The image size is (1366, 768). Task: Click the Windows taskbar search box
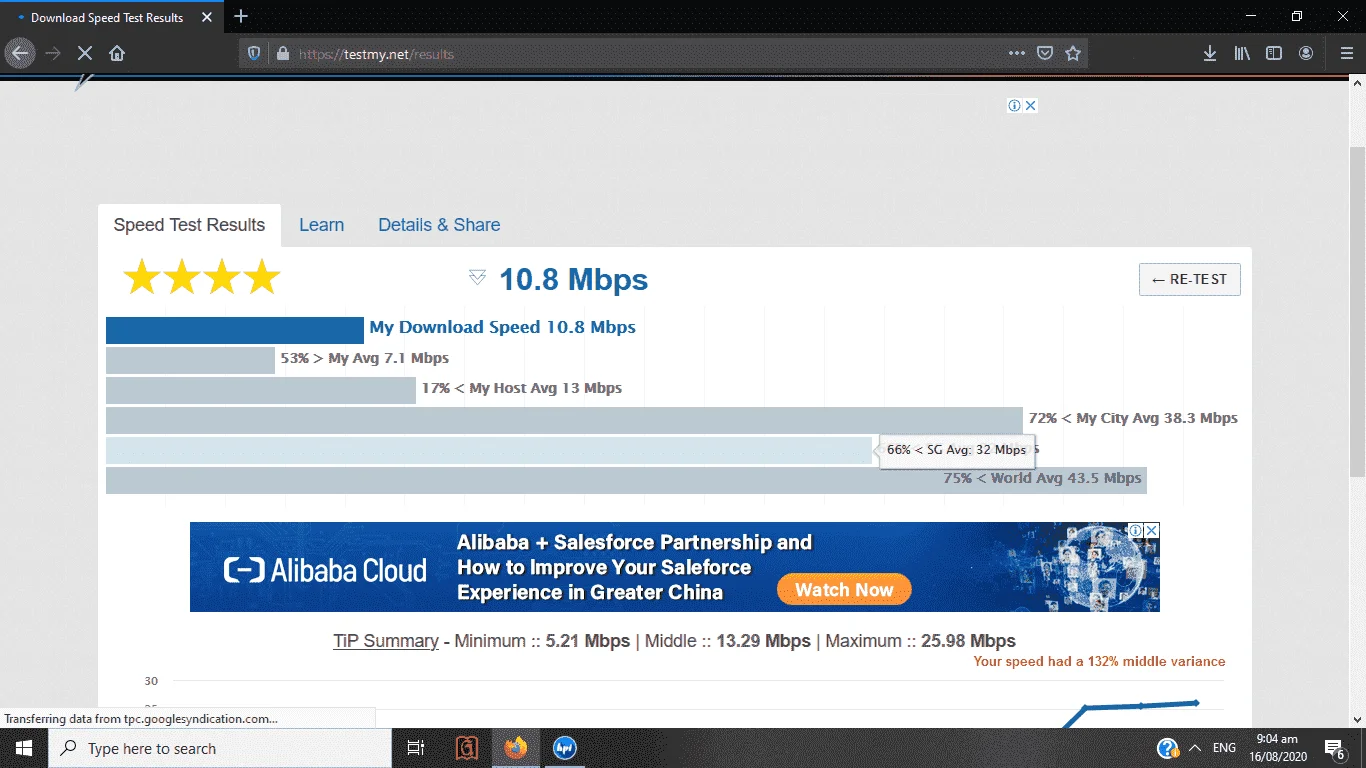tap(220, 748)
